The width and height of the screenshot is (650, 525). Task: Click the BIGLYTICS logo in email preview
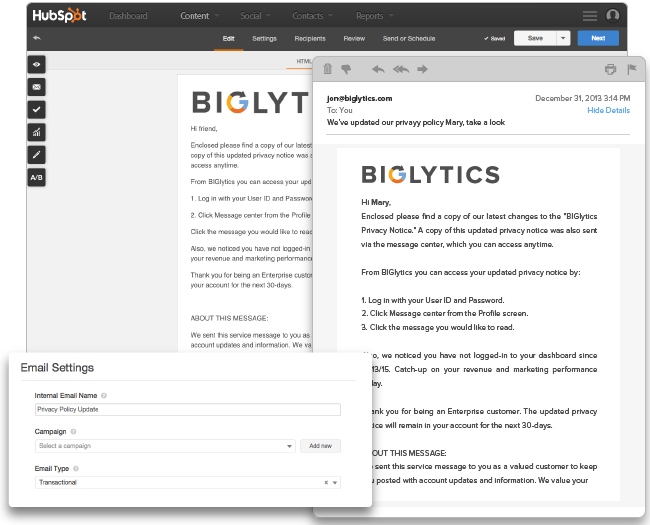pyautogui.click(x=430, y=175)
